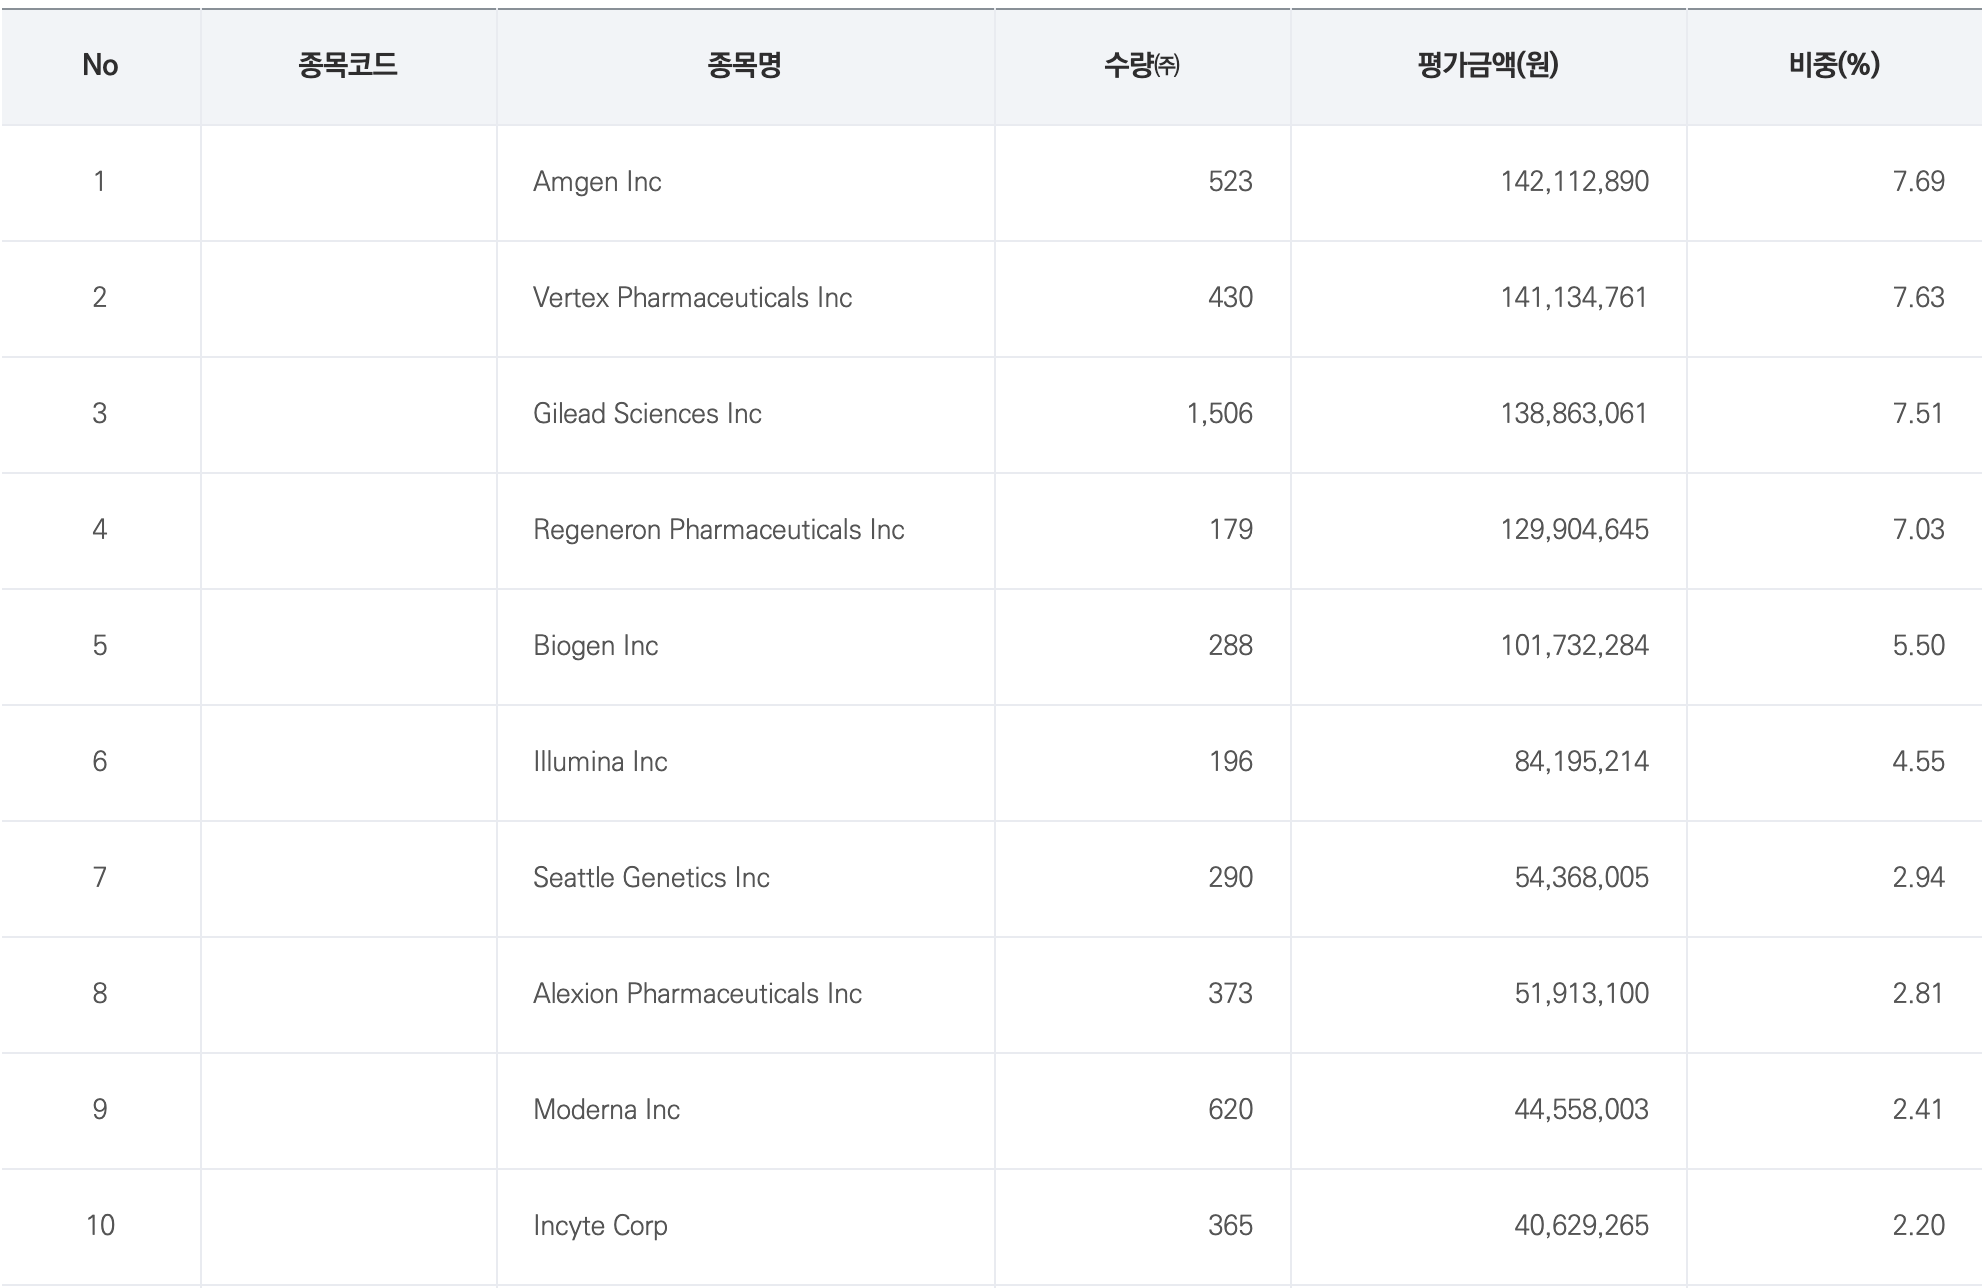This screenshot has height=1288, width=1984.
Task: Select Vertex Pharmaceuticals Inc stock name
Action: point(692,298)
